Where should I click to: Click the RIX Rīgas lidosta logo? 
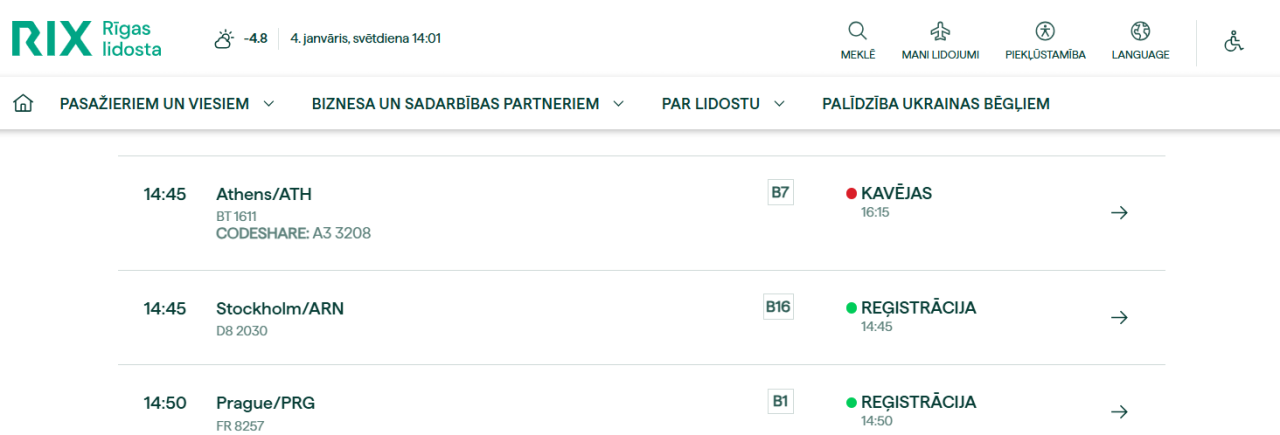[87, 39]
